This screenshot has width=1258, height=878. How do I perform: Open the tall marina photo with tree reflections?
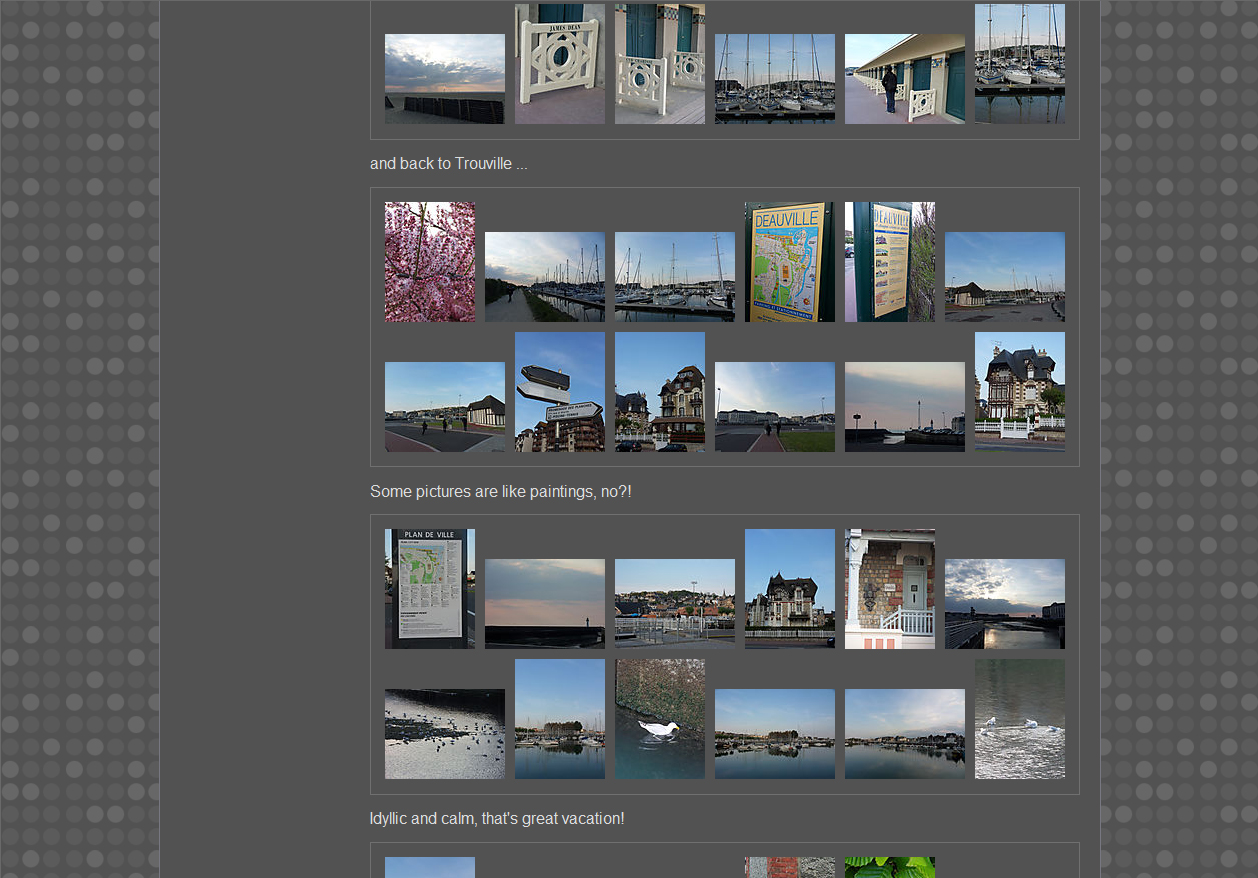click(x=559, y=719)
